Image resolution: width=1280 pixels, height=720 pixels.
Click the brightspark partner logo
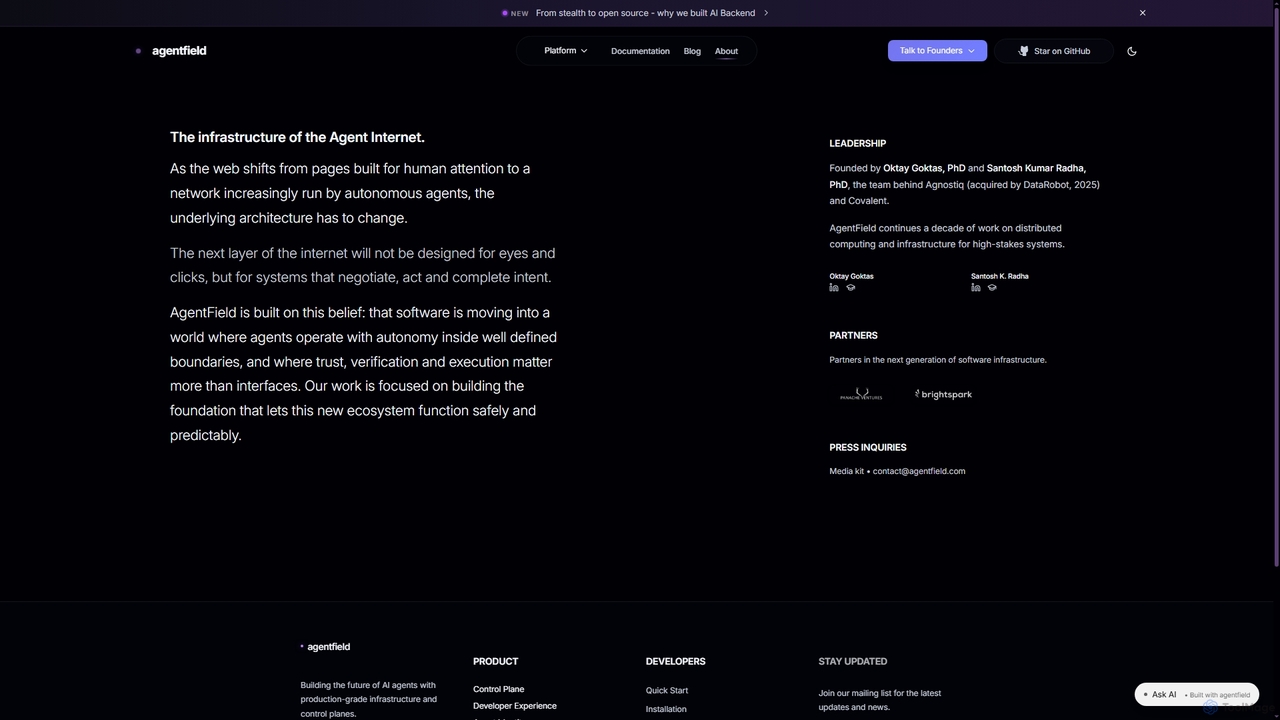[943, 394]
